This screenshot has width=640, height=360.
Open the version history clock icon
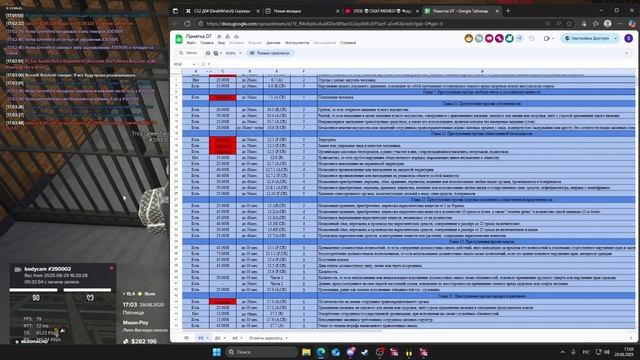pos(531,38)
